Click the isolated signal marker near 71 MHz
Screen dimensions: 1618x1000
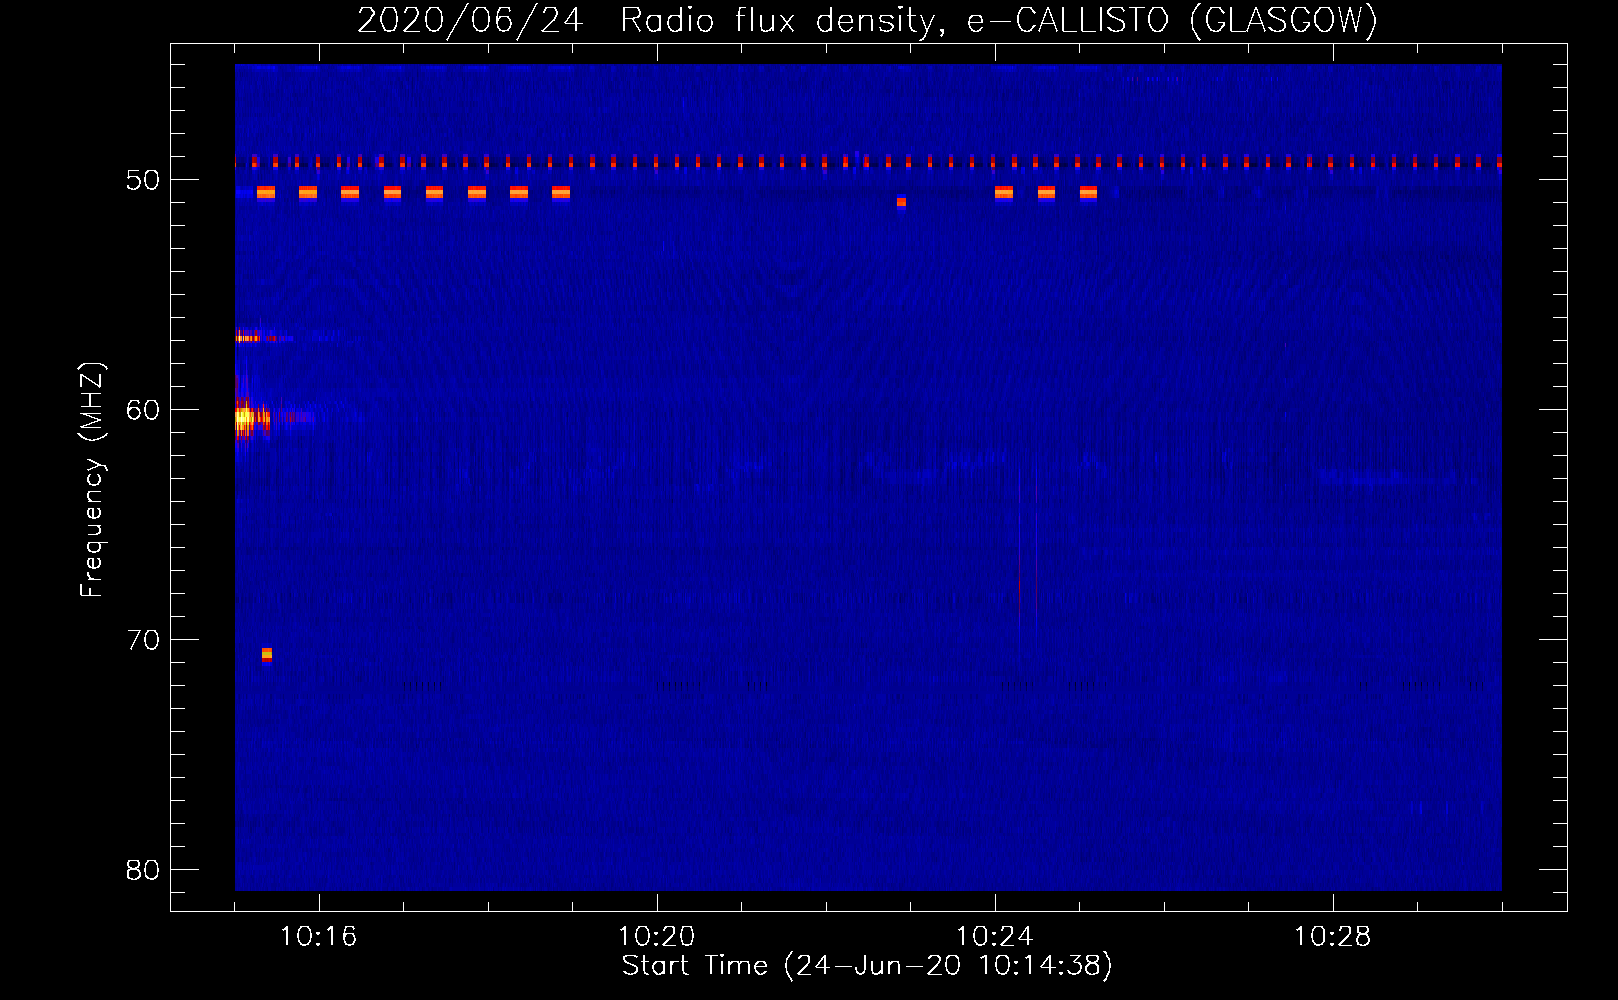tap(267, 654)
